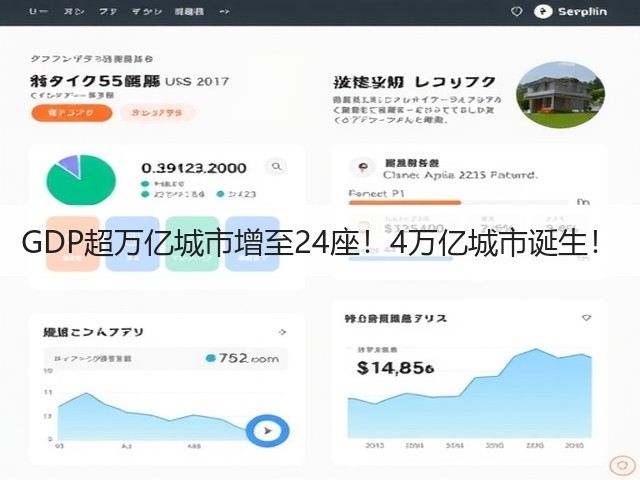
Task: Click the pale pink pill button
Action: tap(158, 113)
